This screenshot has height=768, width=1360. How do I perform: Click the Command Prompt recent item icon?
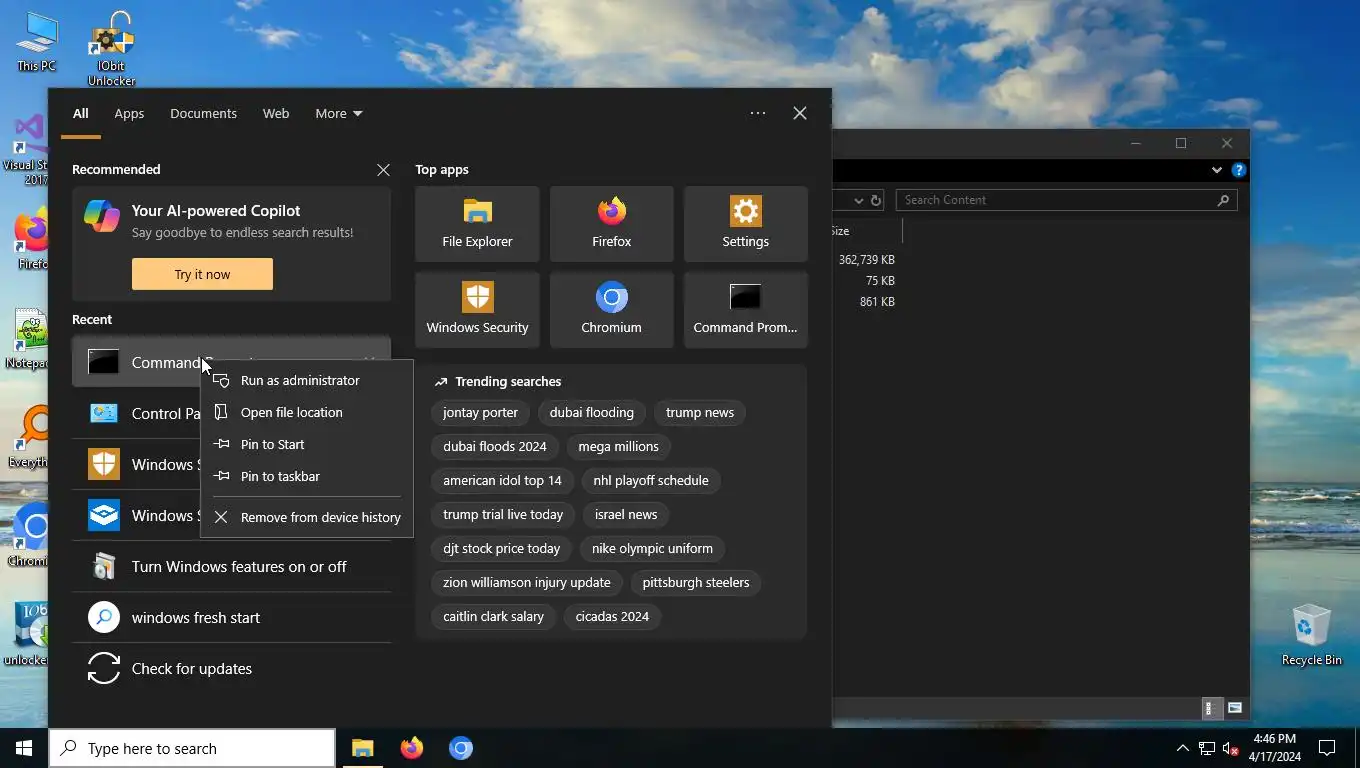(x=104, y=362)
